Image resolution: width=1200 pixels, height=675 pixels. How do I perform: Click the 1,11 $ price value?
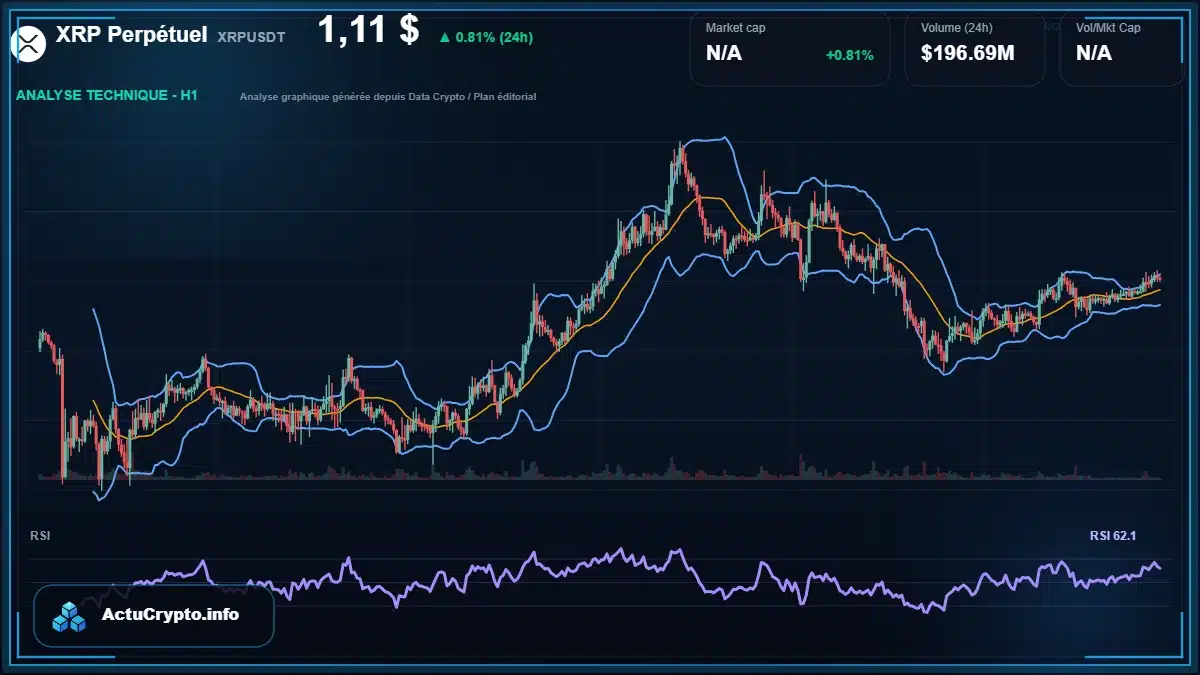click(x=368, y=30)
